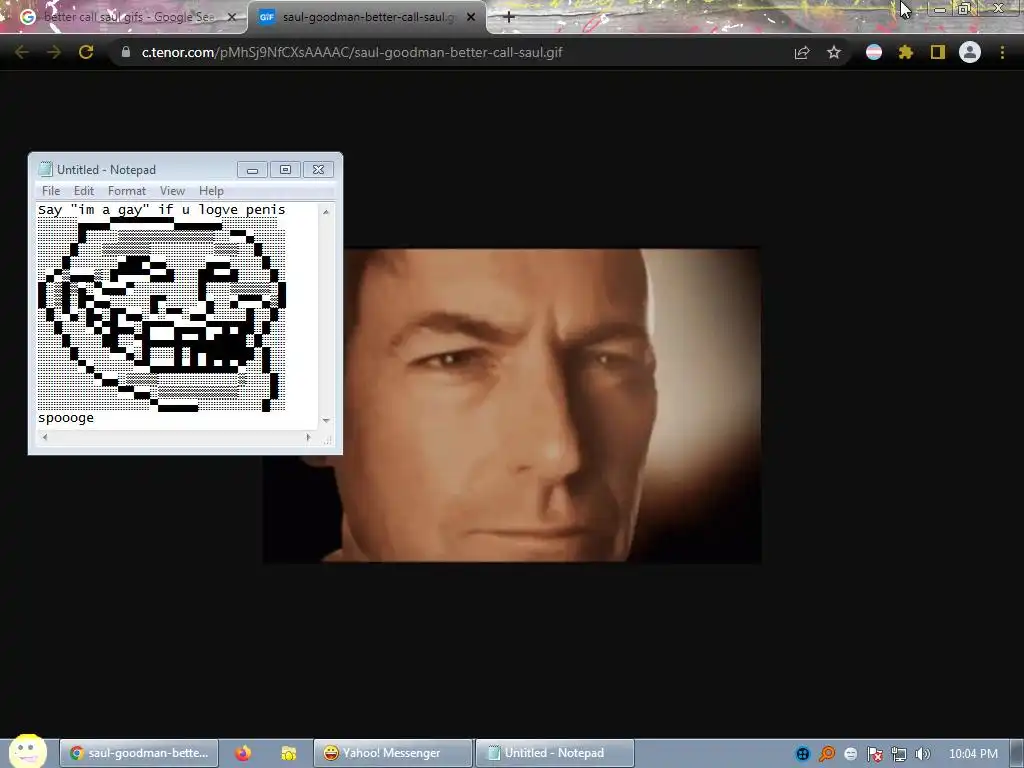
Task: Open Notepad File menu
Action: tap(51, 191)
